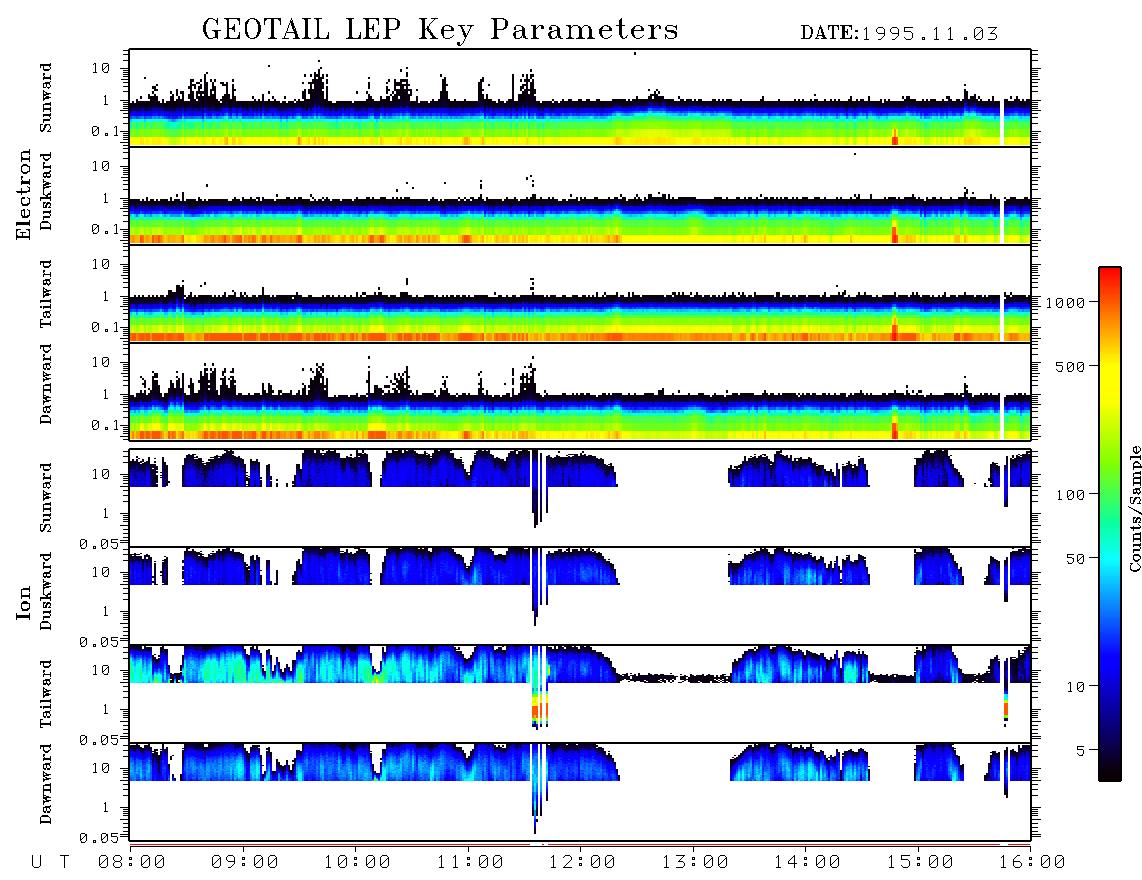
Task: Click the "08:00" time tick label
Action: [132, 862]
